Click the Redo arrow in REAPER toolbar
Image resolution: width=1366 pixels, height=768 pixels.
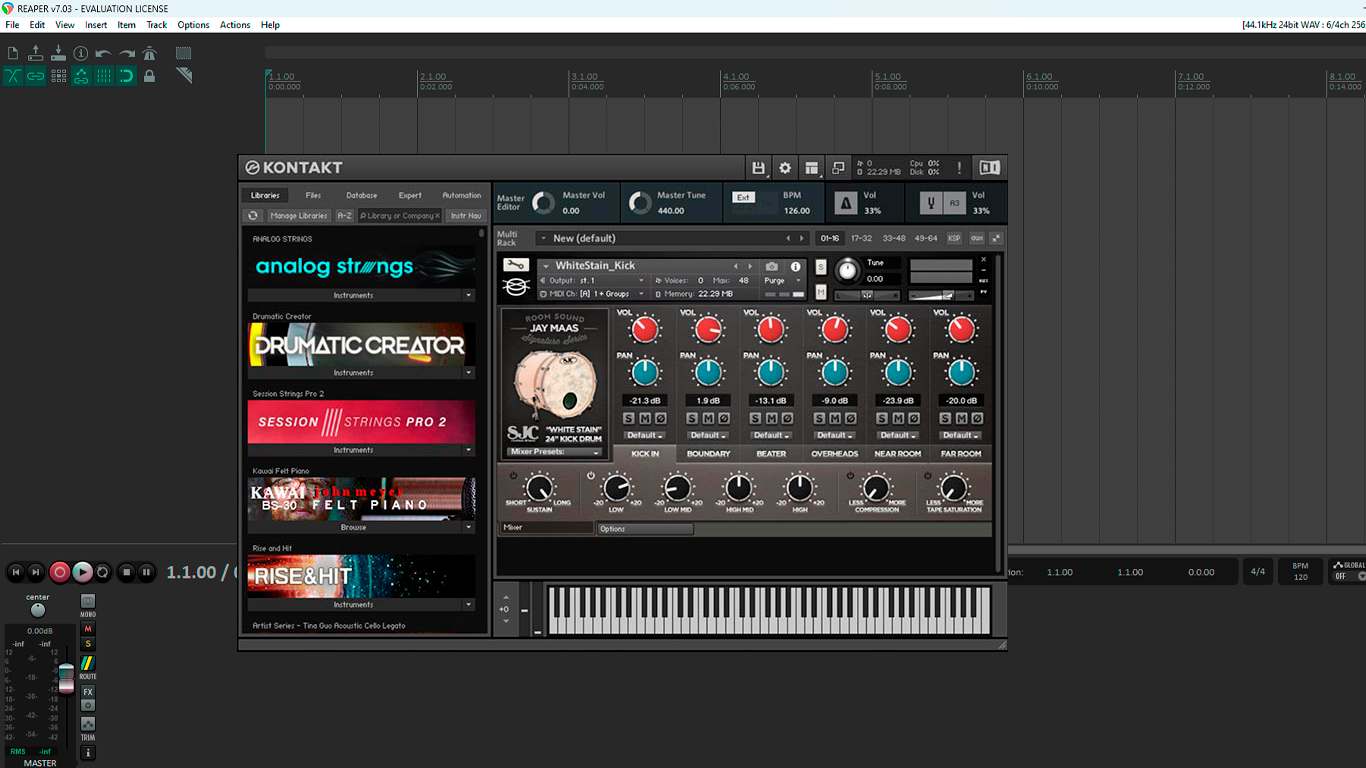127,53
